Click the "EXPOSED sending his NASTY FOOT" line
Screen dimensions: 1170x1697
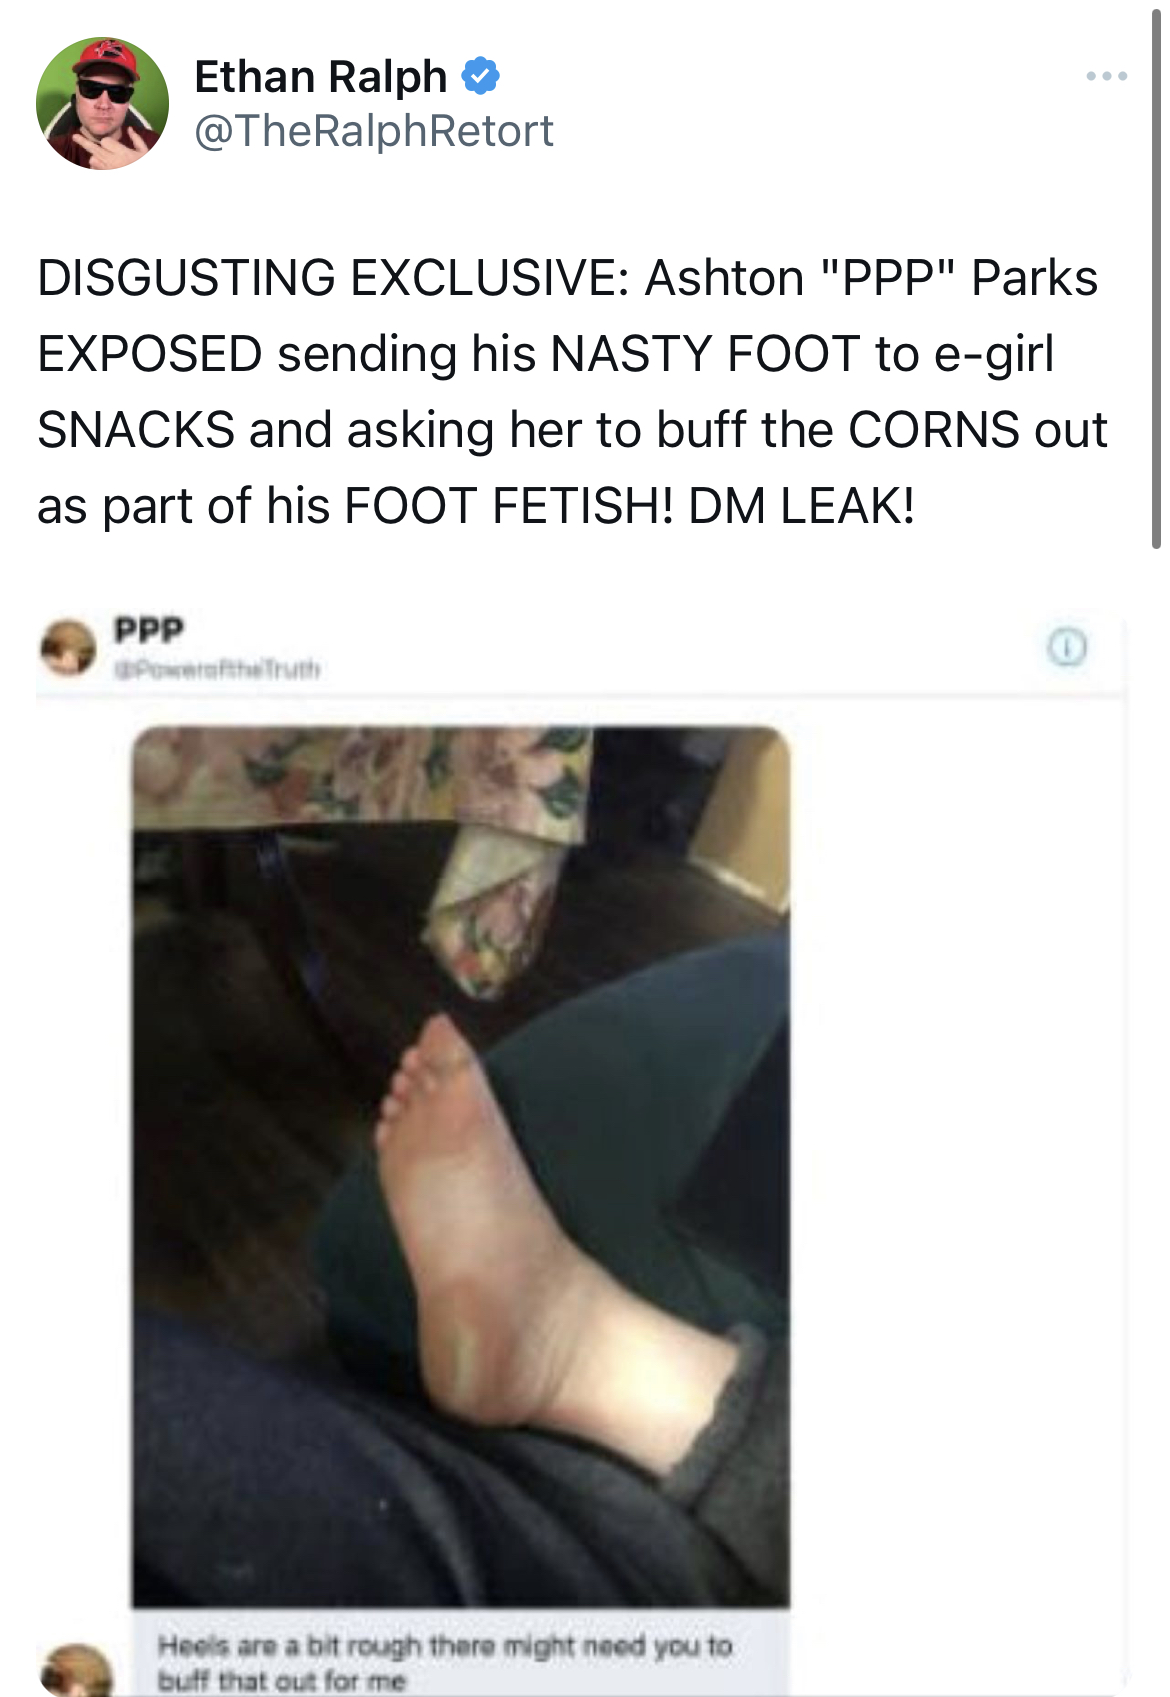[546, 354]
